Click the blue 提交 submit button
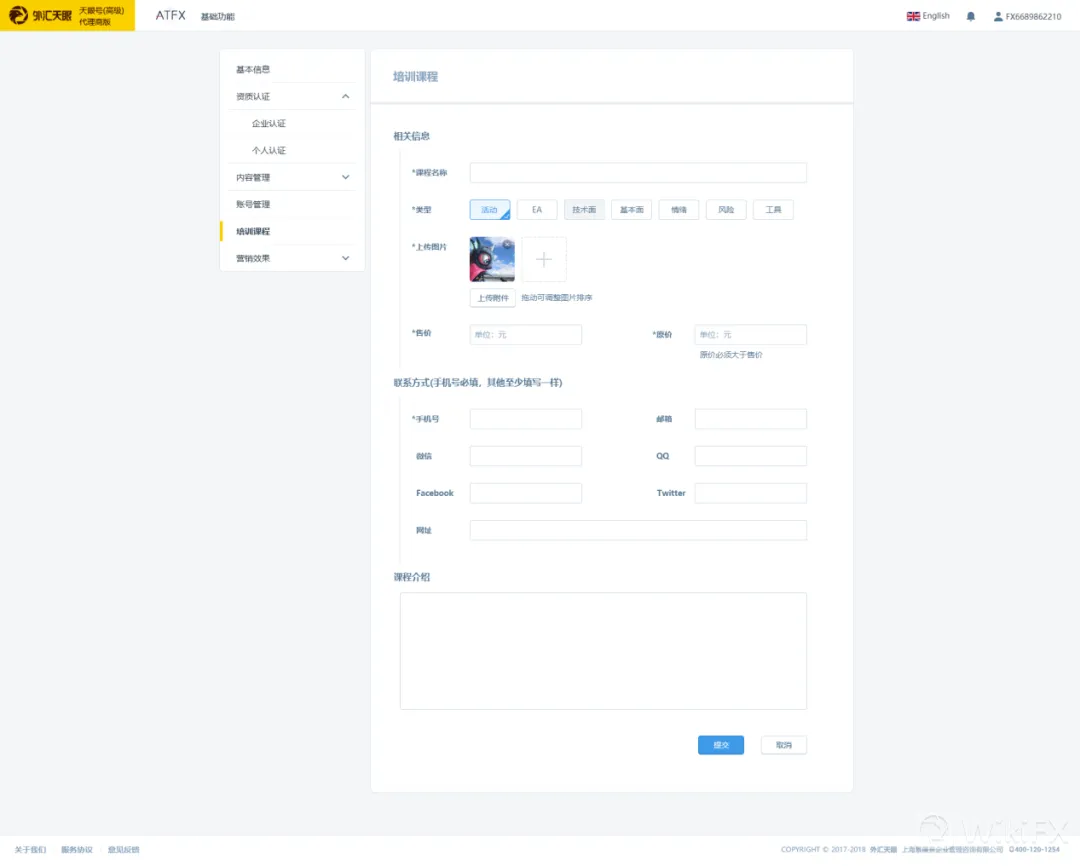This screenshot has height=866, width=1080. 720,745
